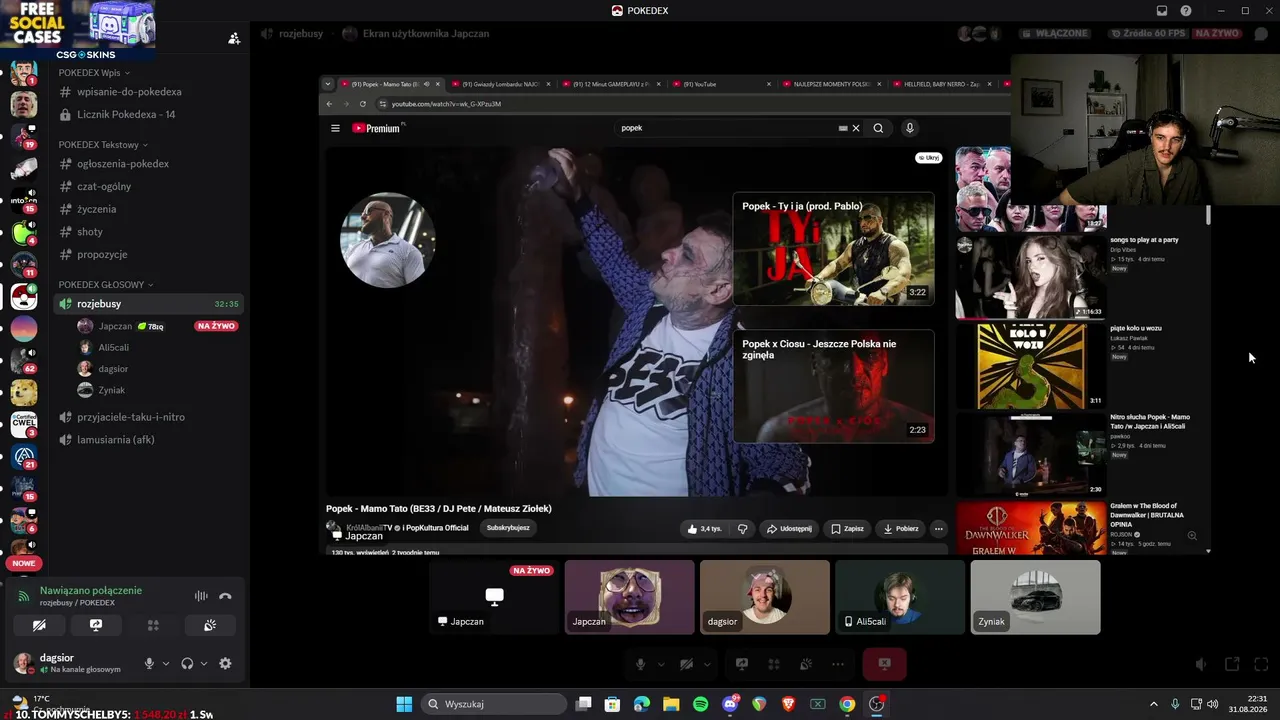Focus dagsior's participant tile
This screenshot has width=1280, height=720.
click(x=765, y=597)
